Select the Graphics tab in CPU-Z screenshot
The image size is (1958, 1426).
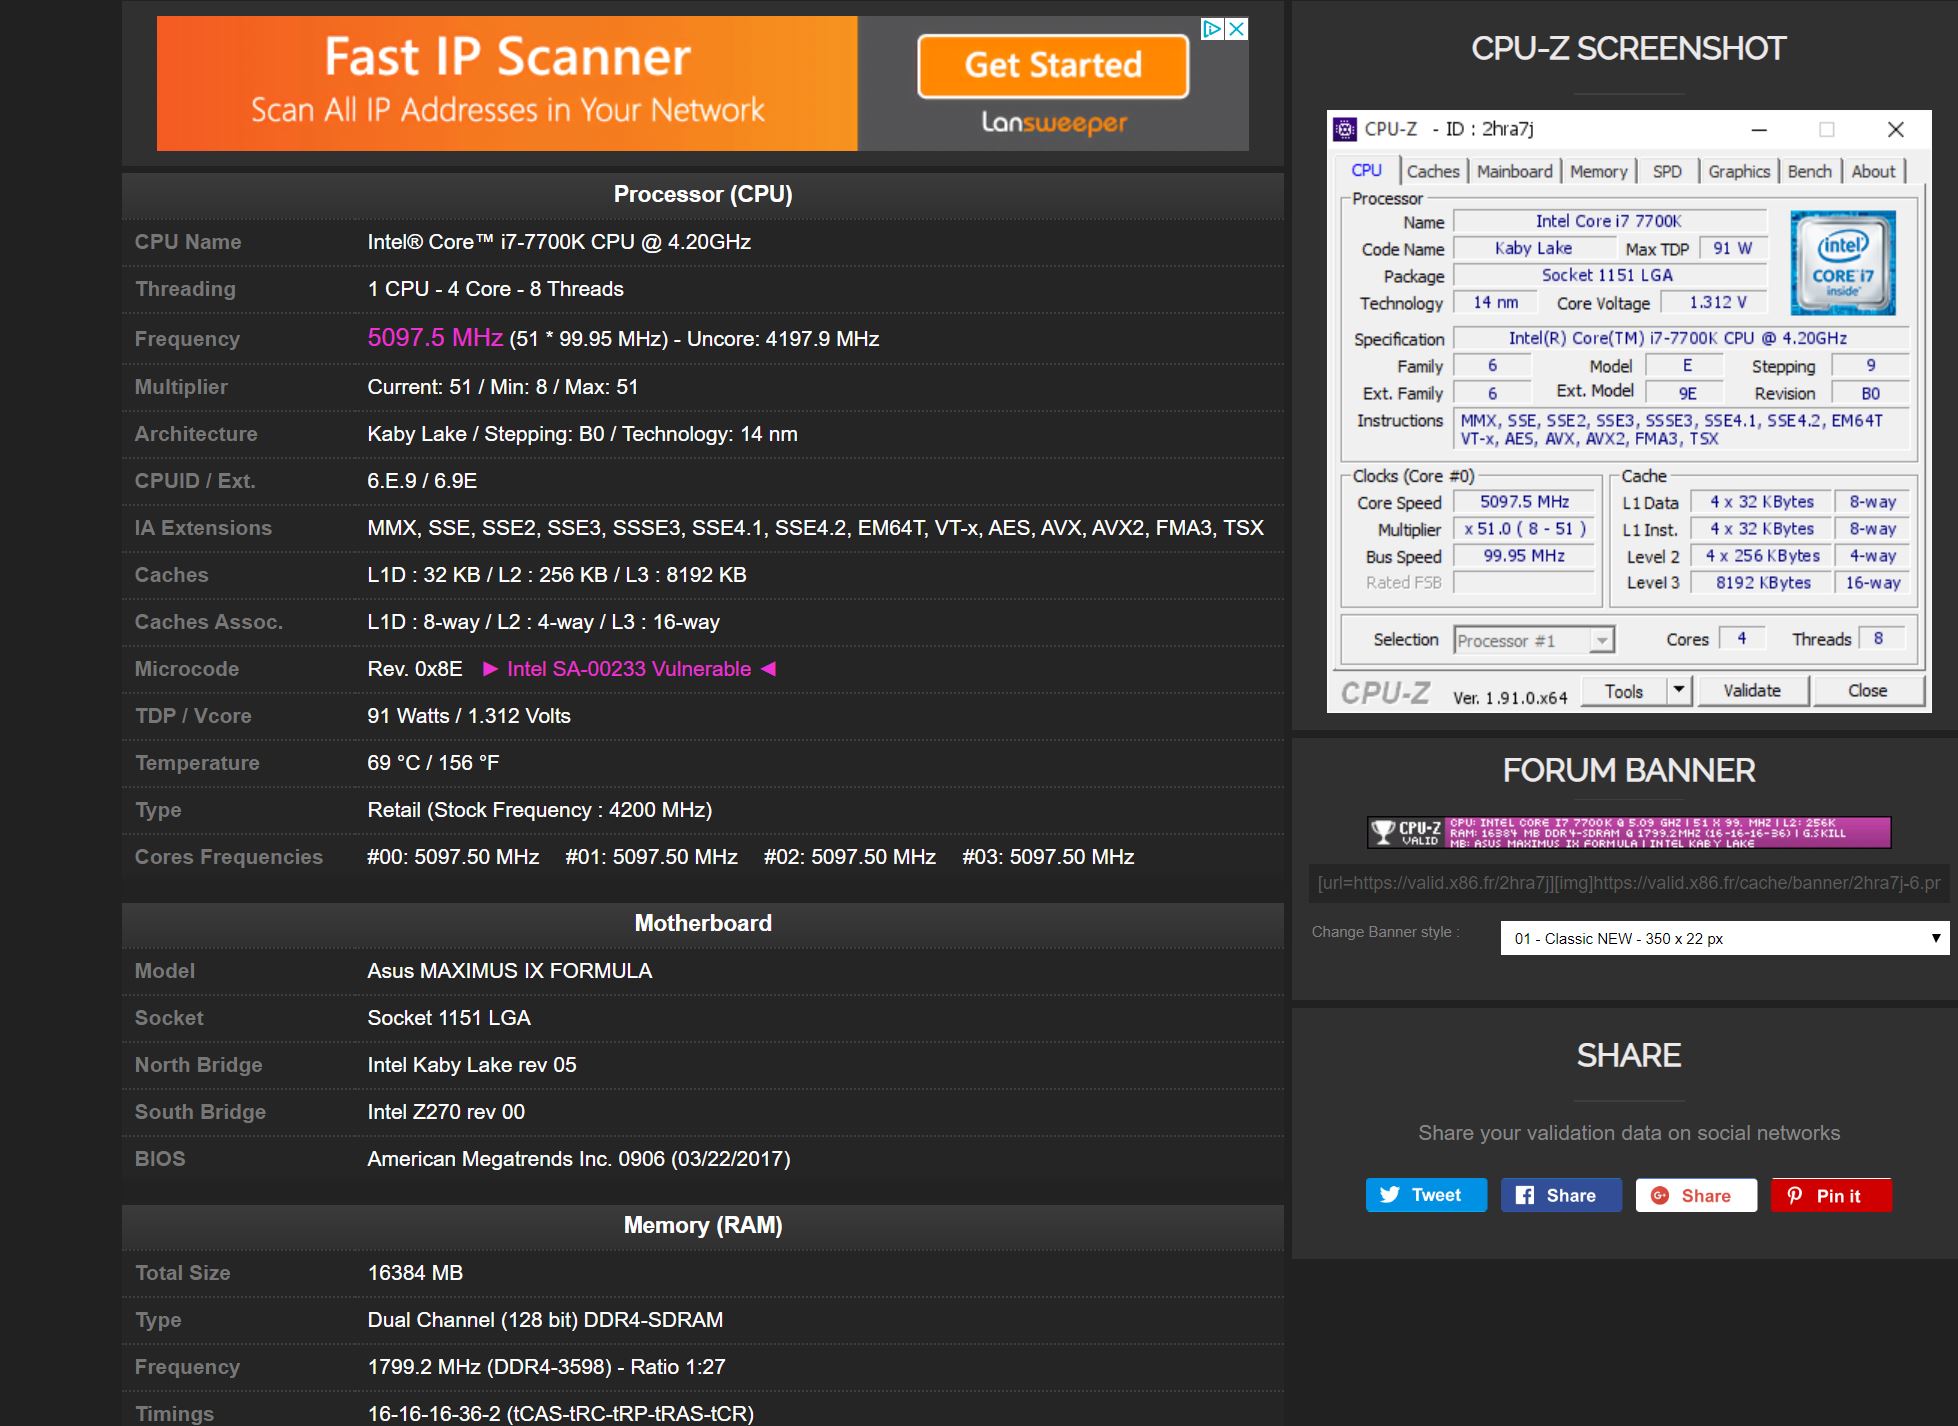(x=1739, y=171)
